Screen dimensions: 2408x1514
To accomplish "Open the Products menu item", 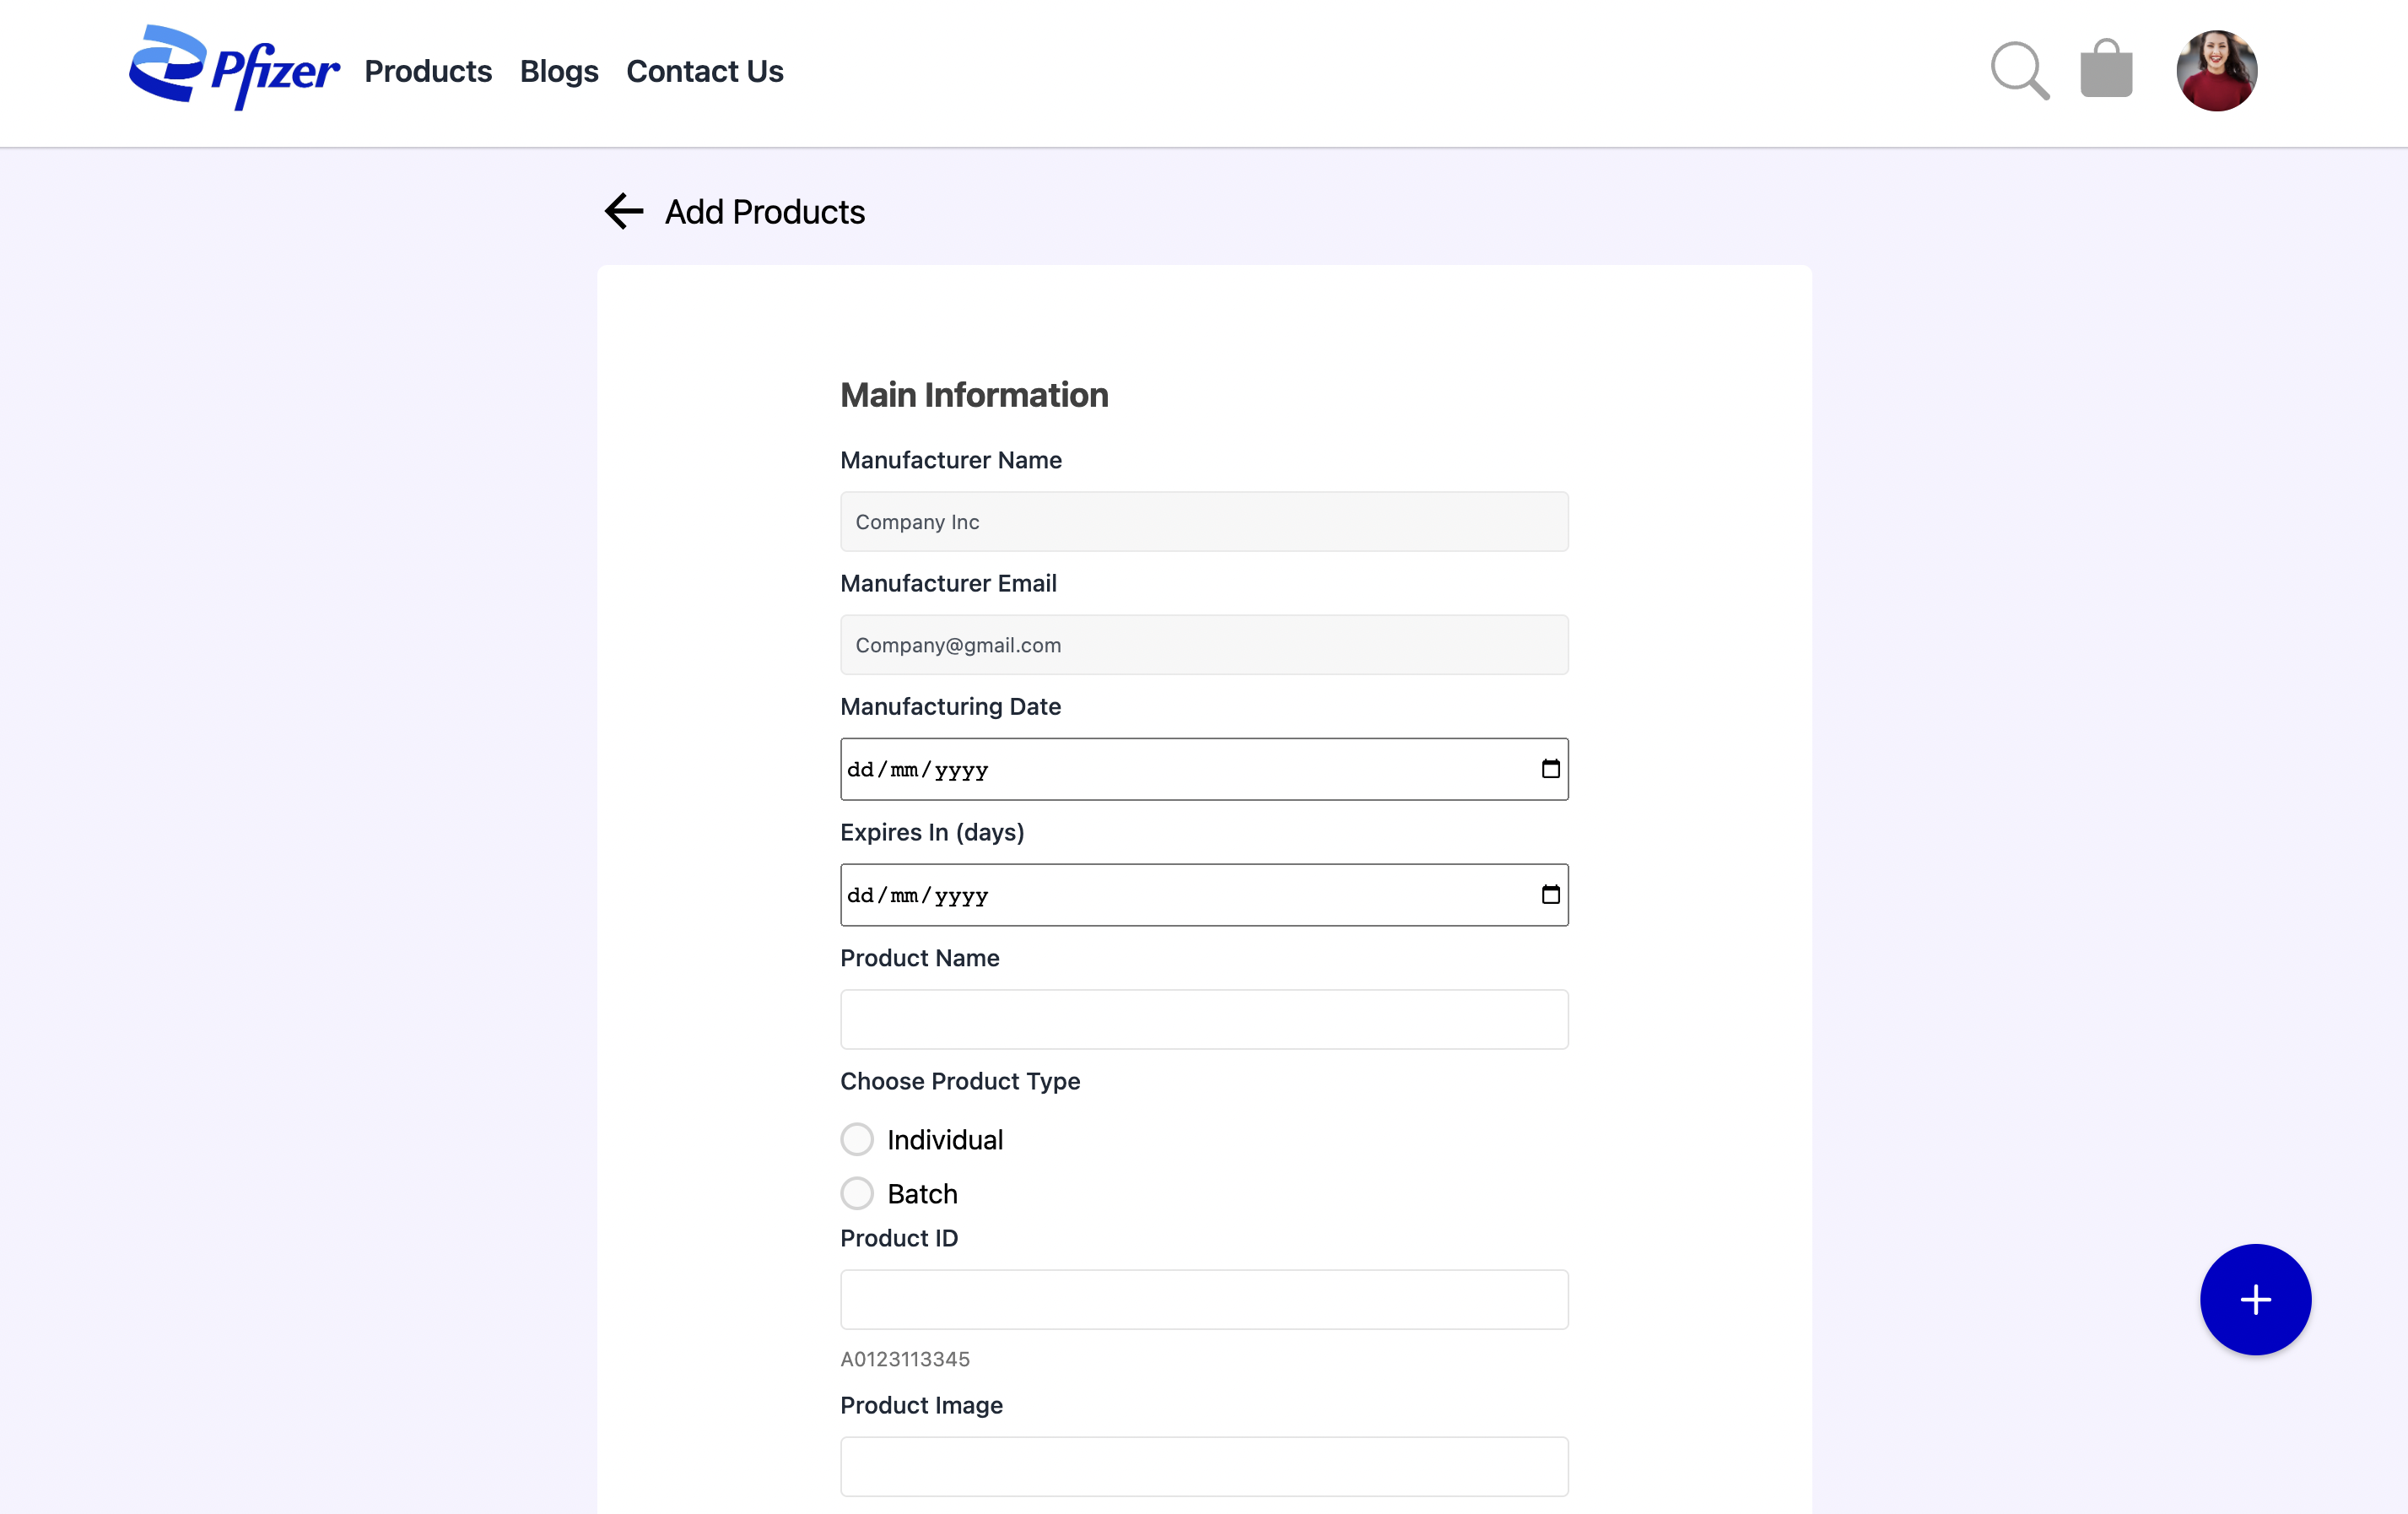I will point(428,71).
